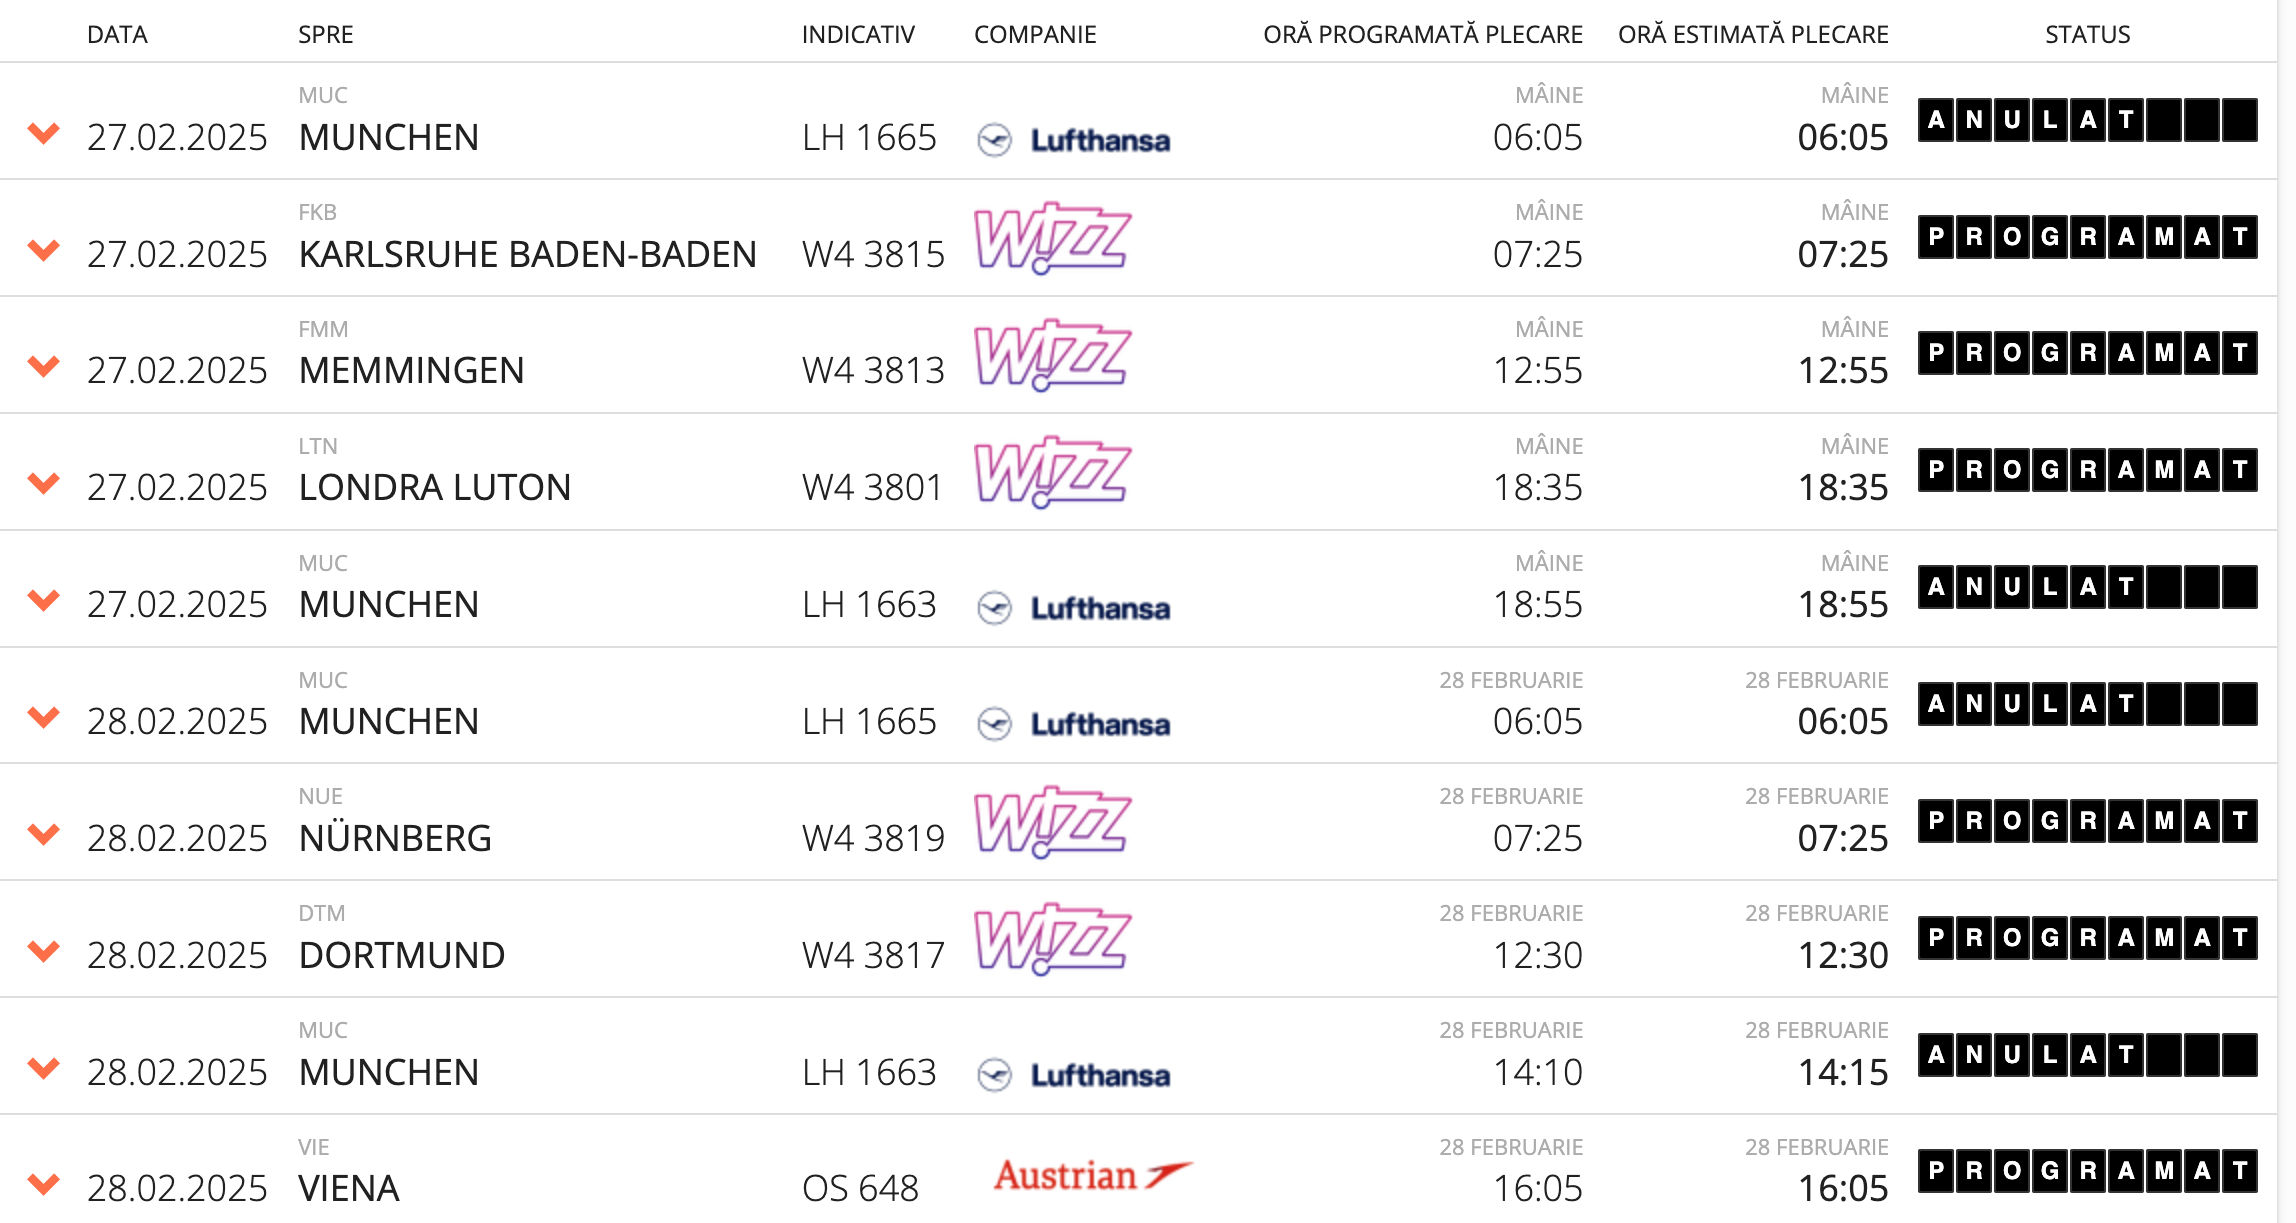Screen dimensions: 2296x1223
Task: Expand the Viena flight row chevron
Action: coord(44,1184)
